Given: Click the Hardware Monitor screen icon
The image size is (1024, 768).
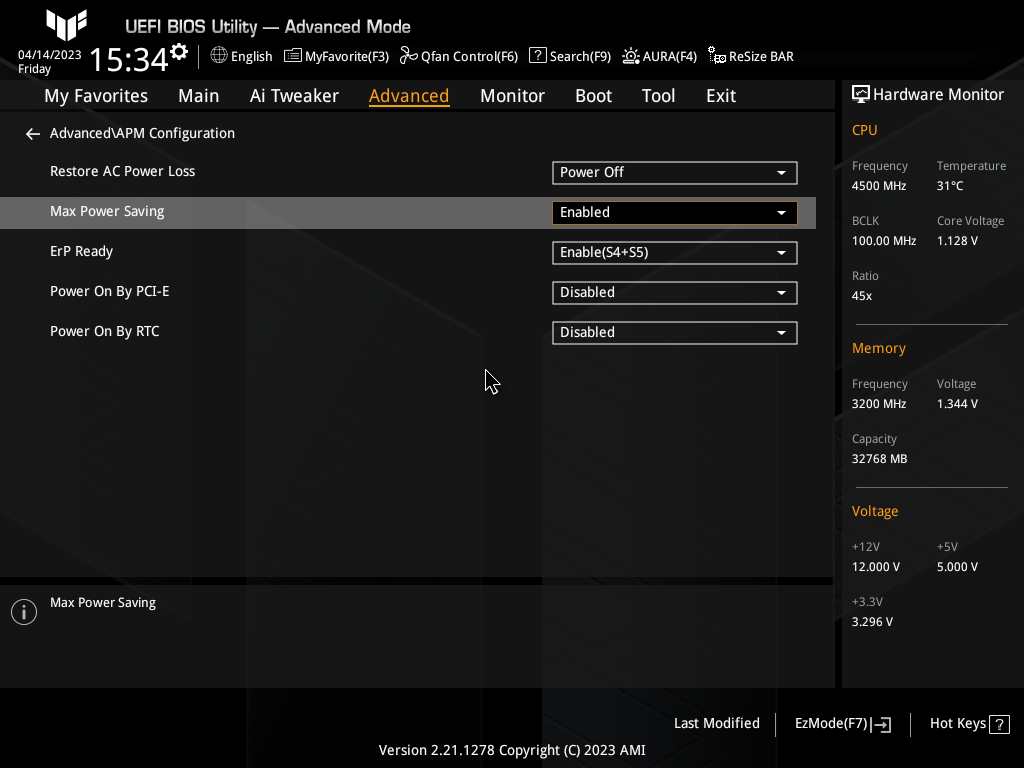Looking at the screenshot, I should click(x=861, y=95).
